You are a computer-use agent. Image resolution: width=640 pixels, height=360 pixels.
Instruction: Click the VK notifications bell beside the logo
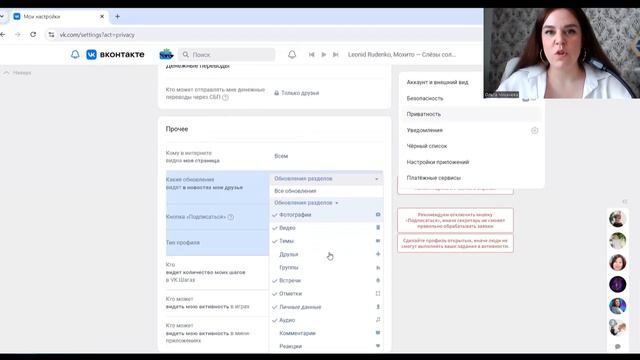(x=75, y=54)
